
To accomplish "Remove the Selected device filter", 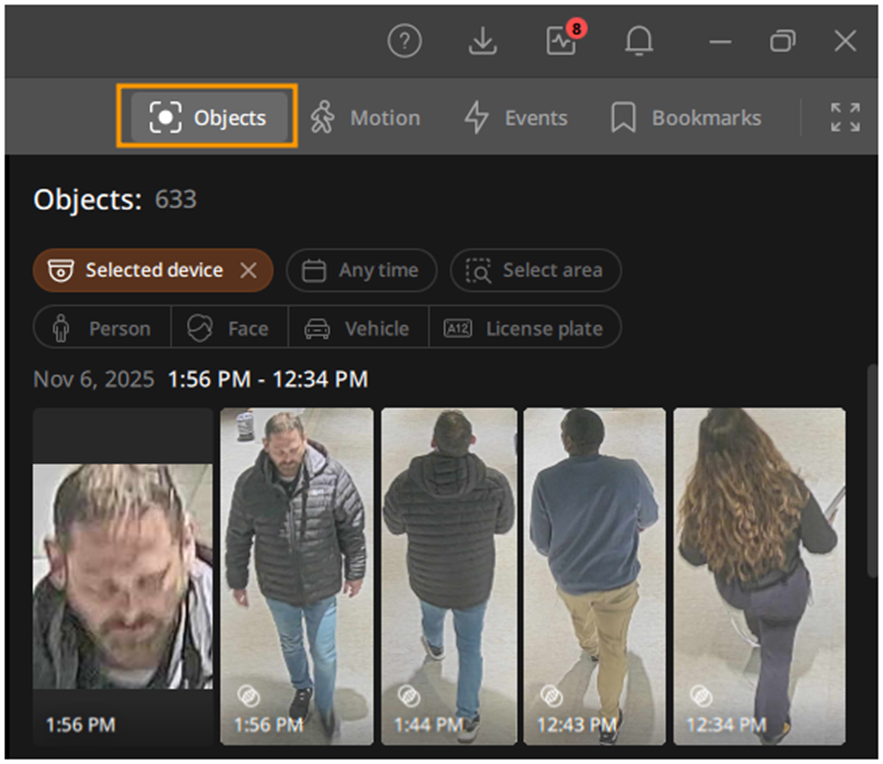I will pos(249,271).
